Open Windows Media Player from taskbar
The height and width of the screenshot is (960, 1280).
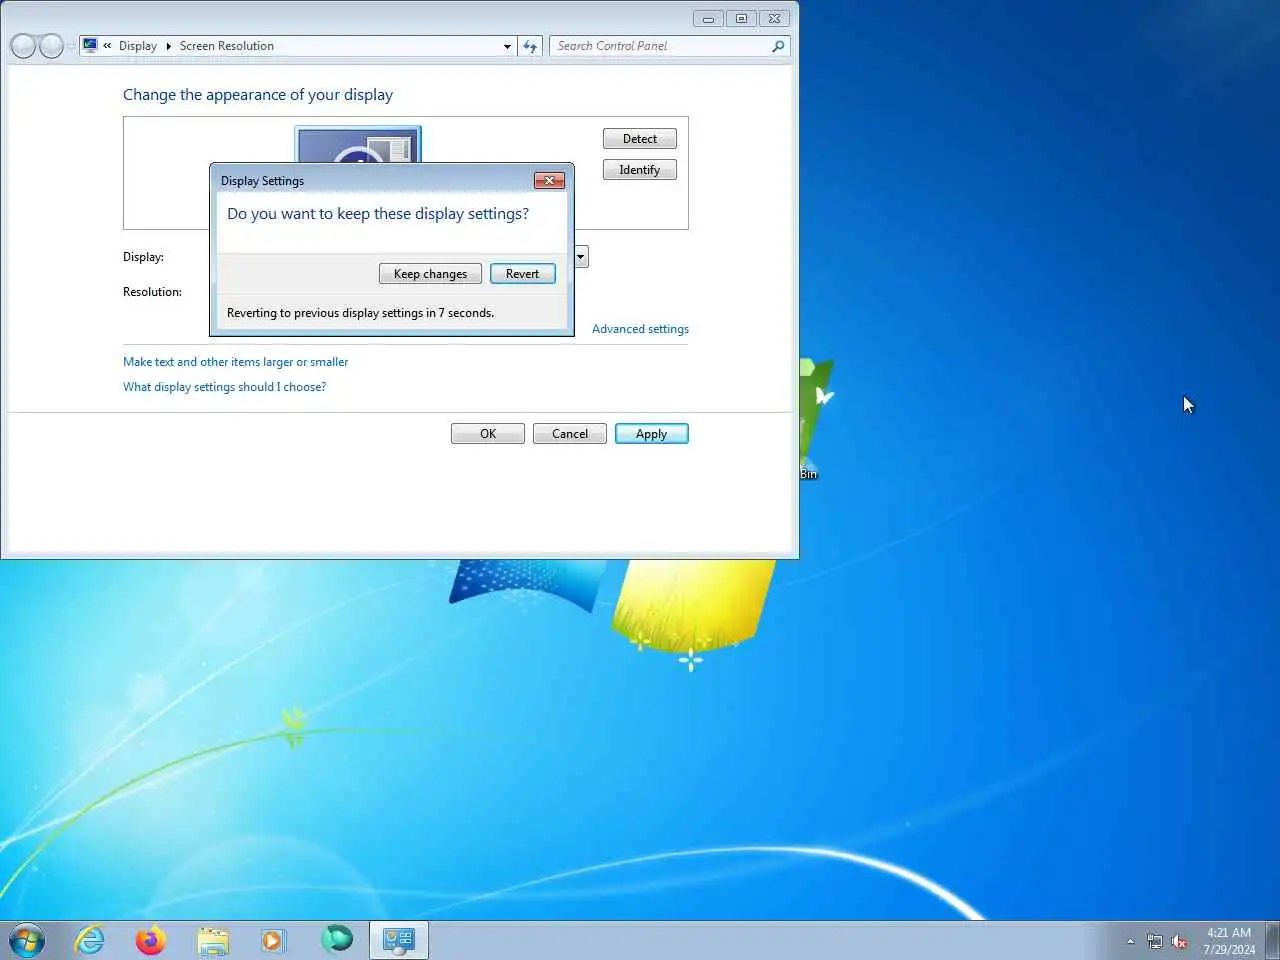[274, 941]
